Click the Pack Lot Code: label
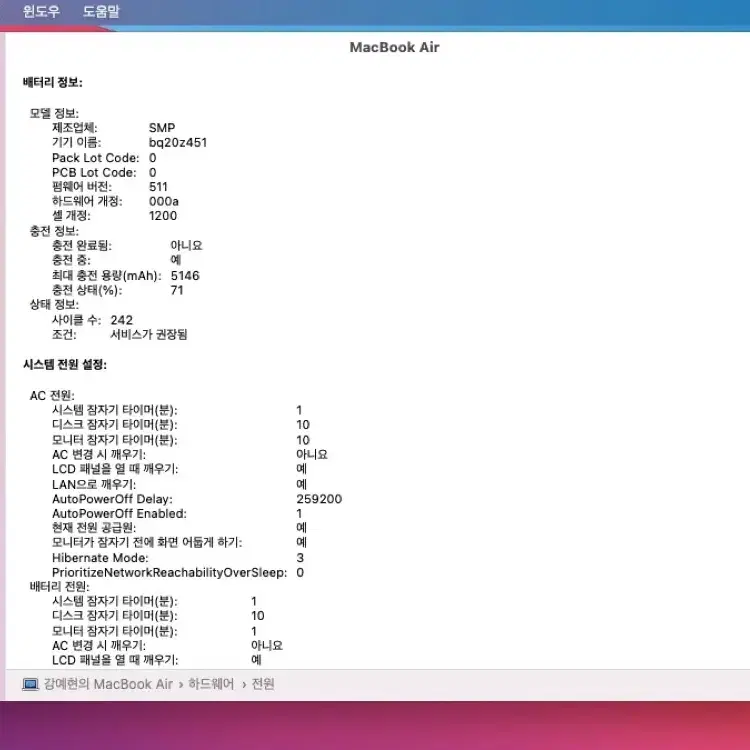Image resolution: width=750 pixels, height=750 pixels. point(96,158)
